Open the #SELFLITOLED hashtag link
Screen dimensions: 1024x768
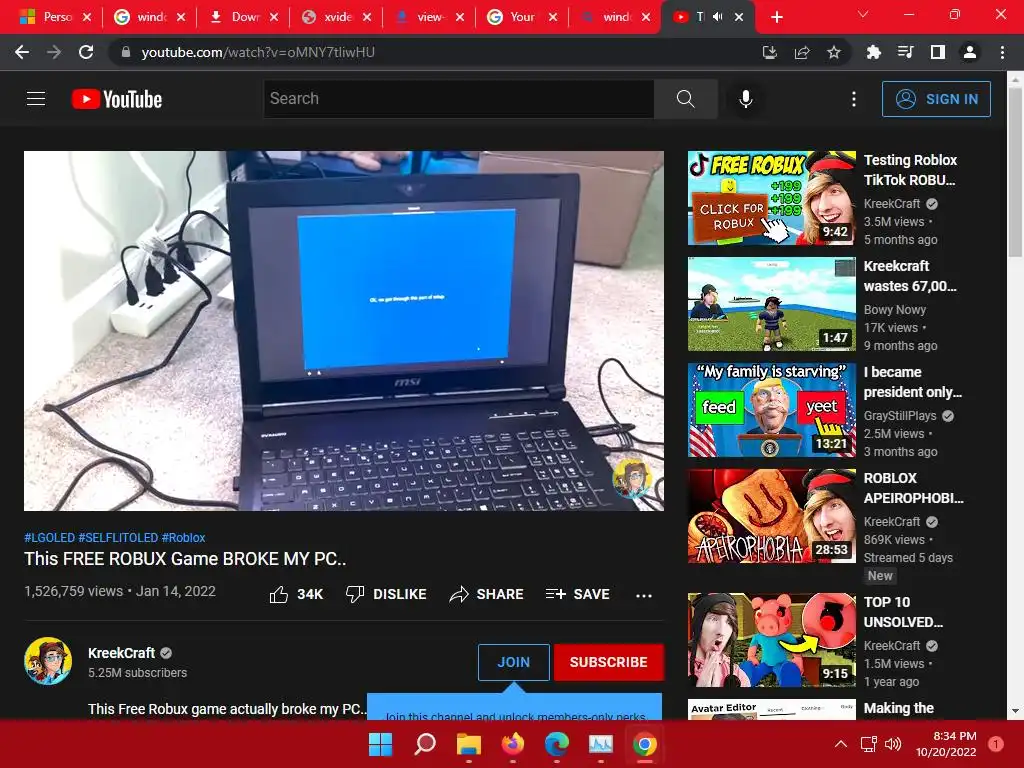(x=118, y=537)
